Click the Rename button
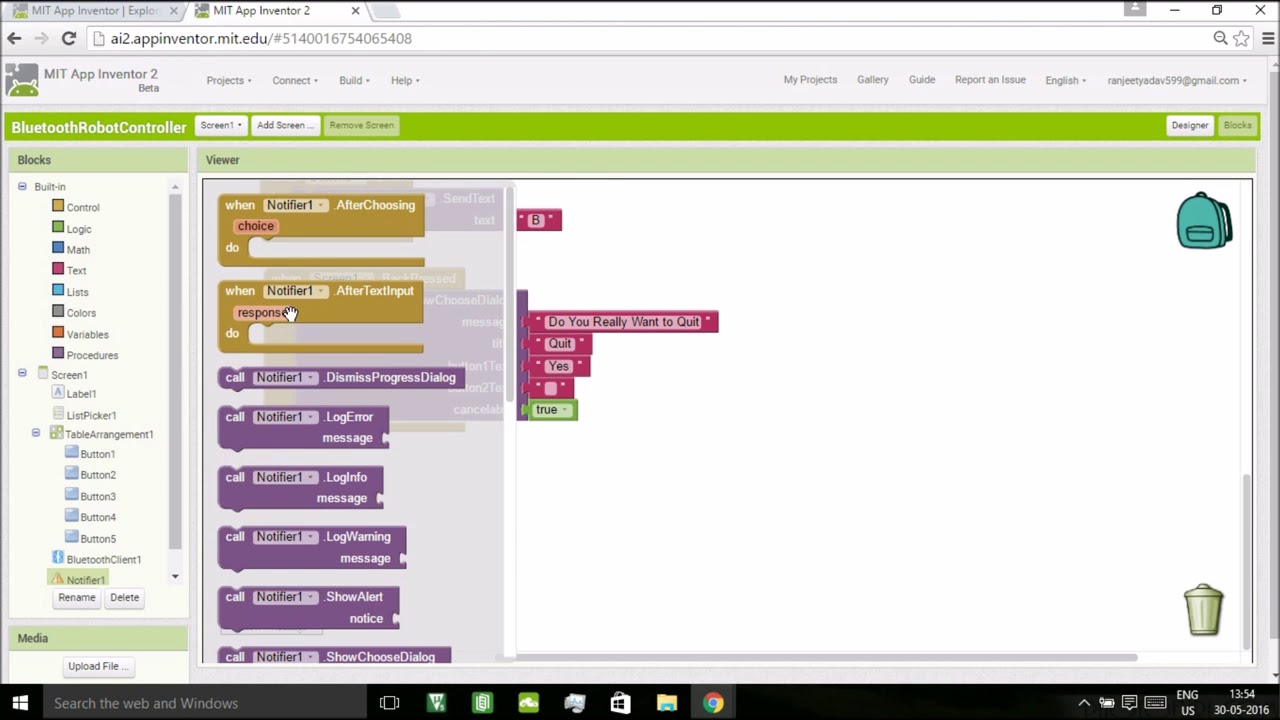 [x=77, y=597]
